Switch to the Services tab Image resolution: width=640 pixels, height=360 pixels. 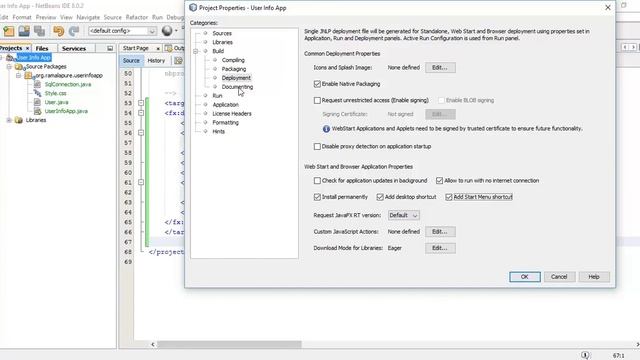click(x=74, y=48)
